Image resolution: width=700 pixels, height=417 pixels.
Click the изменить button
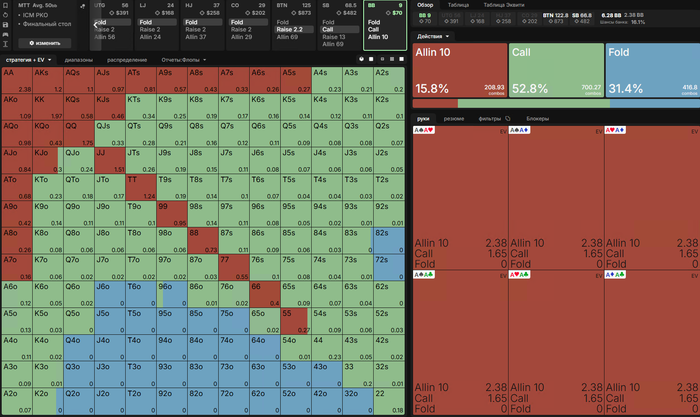coord(45,43)
